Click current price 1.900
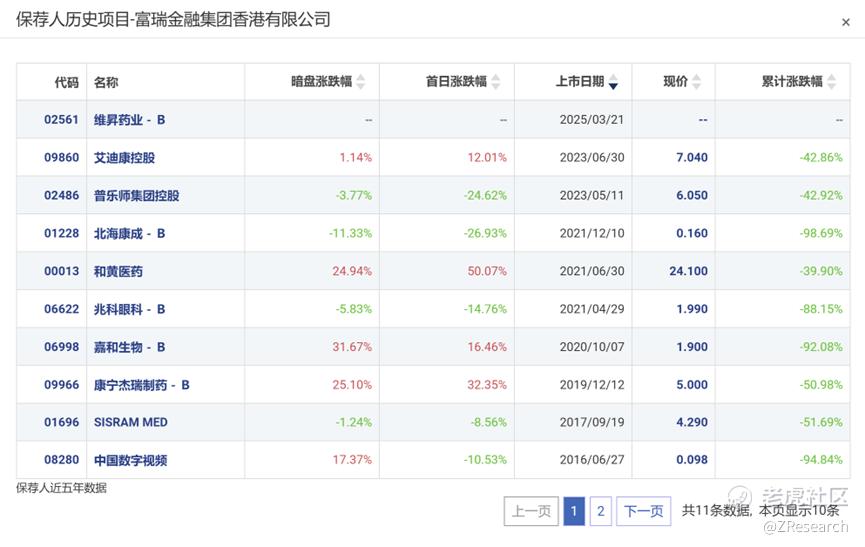Screen dimensions: 865x547 pos(692,347)
